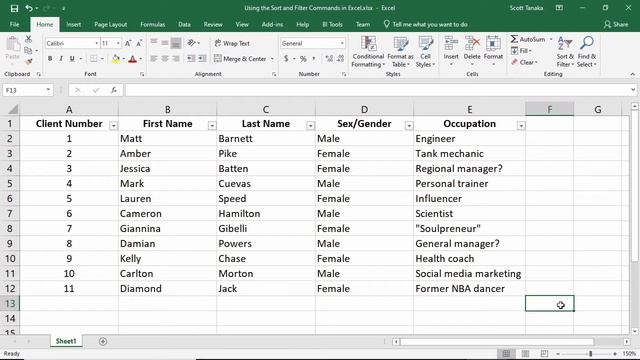640x360 pixels.
Task: Open the Last Name filter dropdown
Action: (310, 126)
